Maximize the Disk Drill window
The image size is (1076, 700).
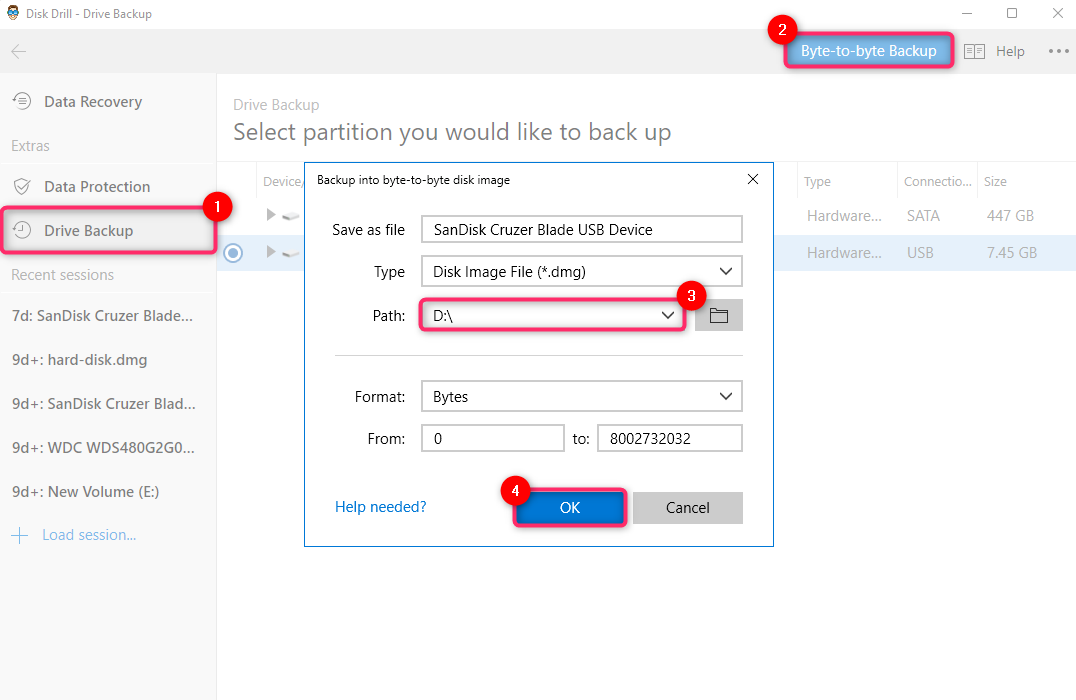pos(1011,13)
